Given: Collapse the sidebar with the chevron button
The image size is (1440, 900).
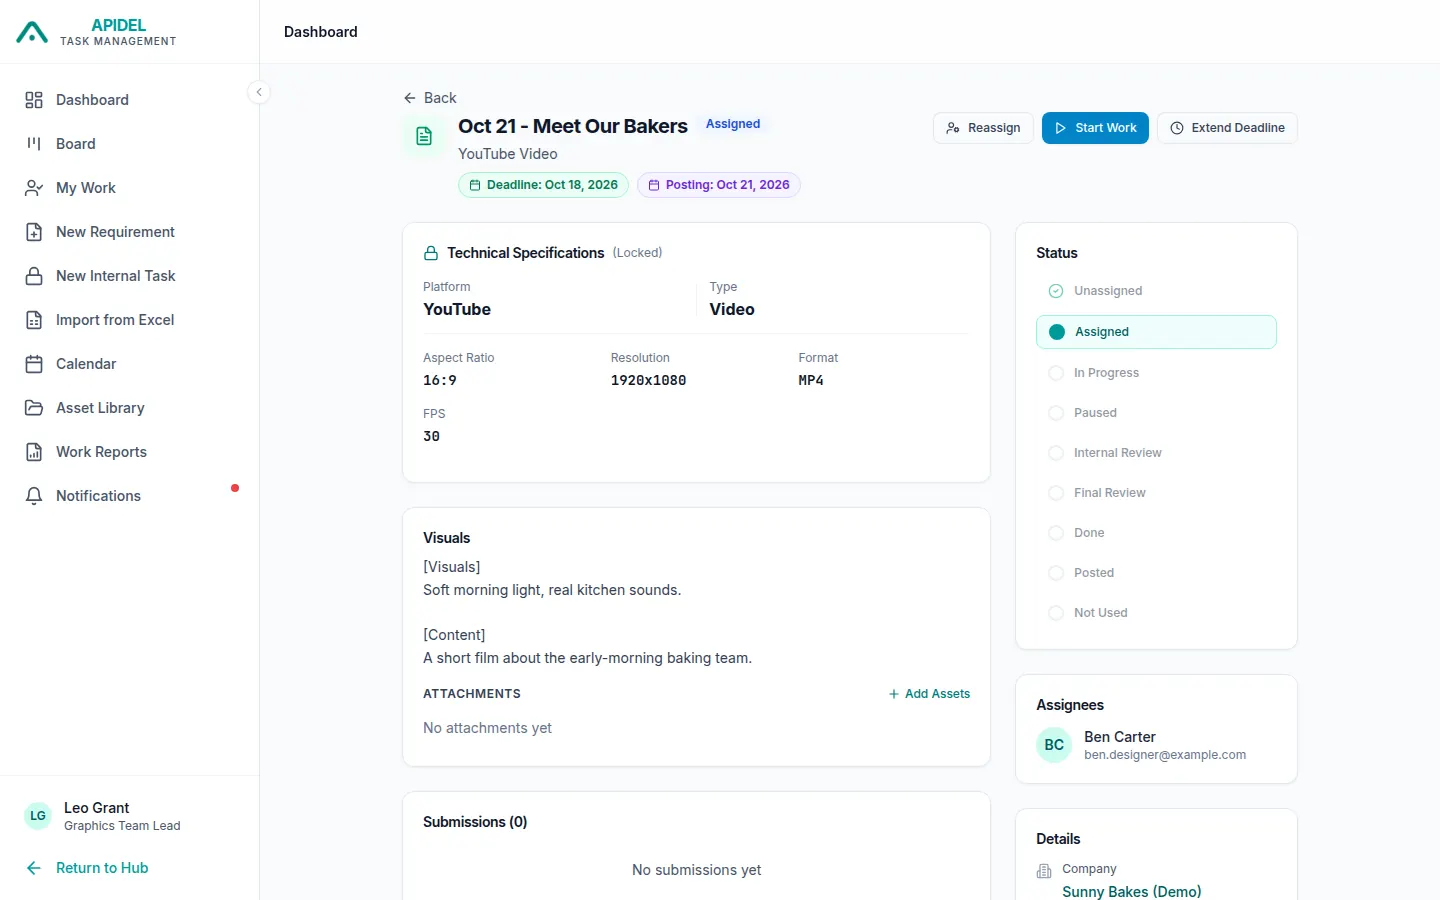Looking at the screenshot, I should 259,92.
